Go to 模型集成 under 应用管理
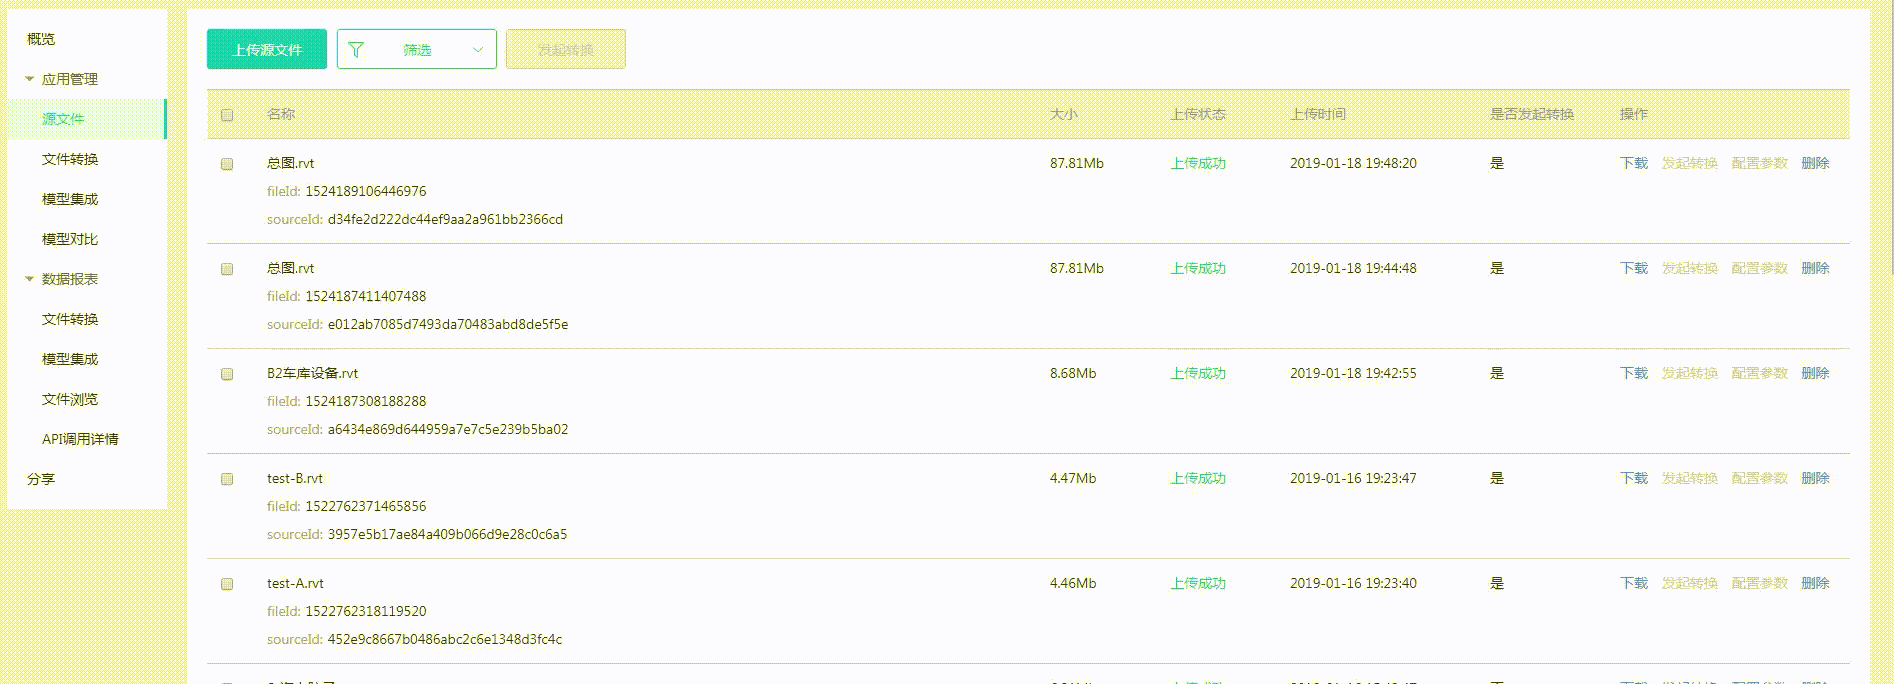The image size is (1894, 684). pos(70,199)
